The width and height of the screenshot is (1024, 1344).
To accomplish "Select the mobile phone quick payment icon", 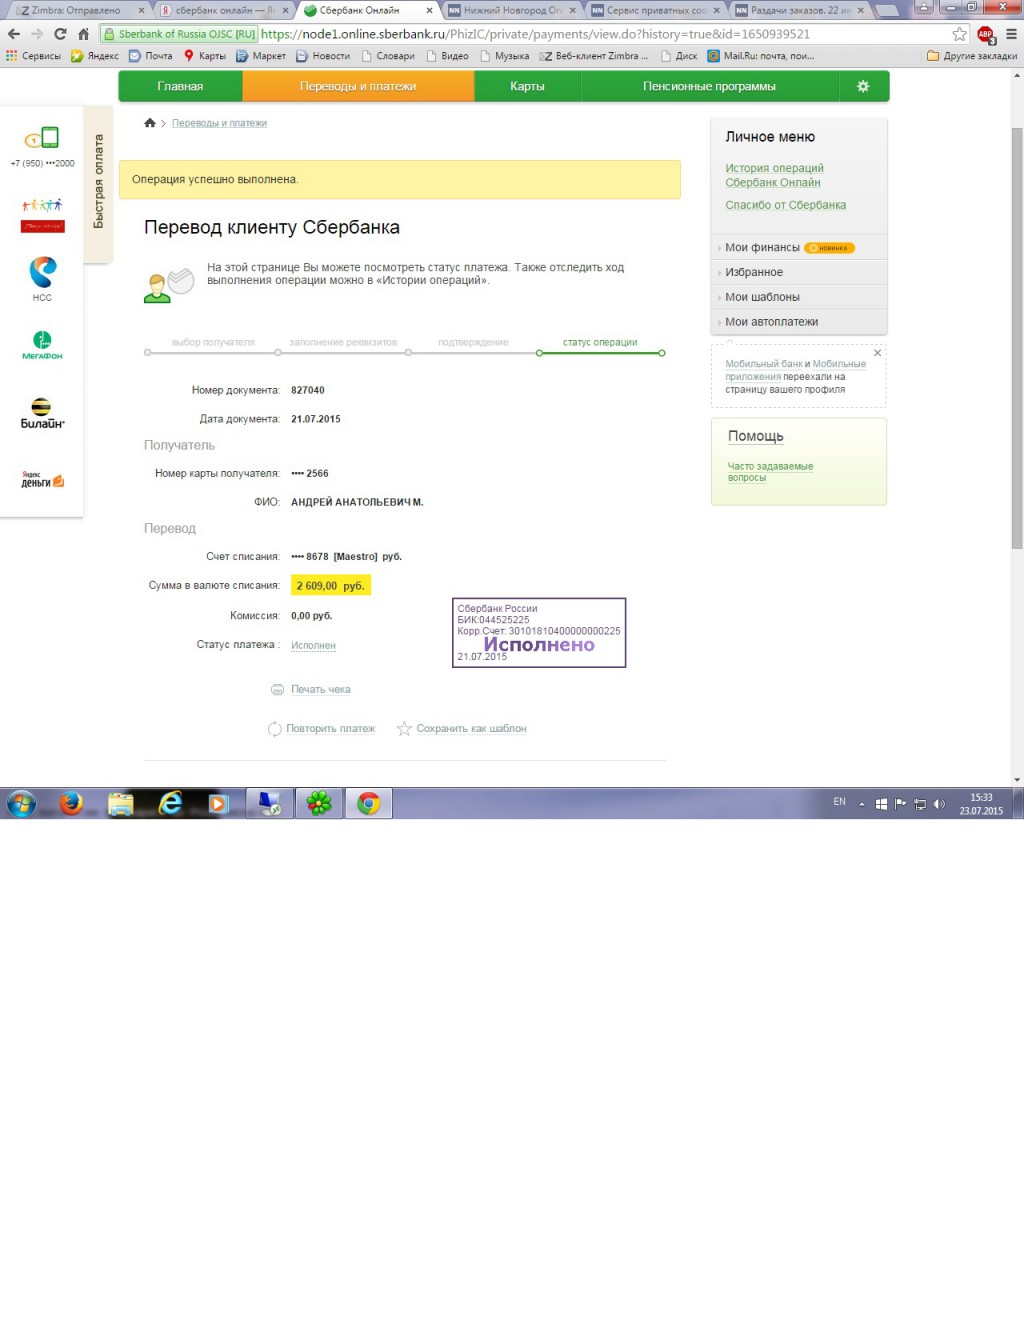I will coord(42,138).
